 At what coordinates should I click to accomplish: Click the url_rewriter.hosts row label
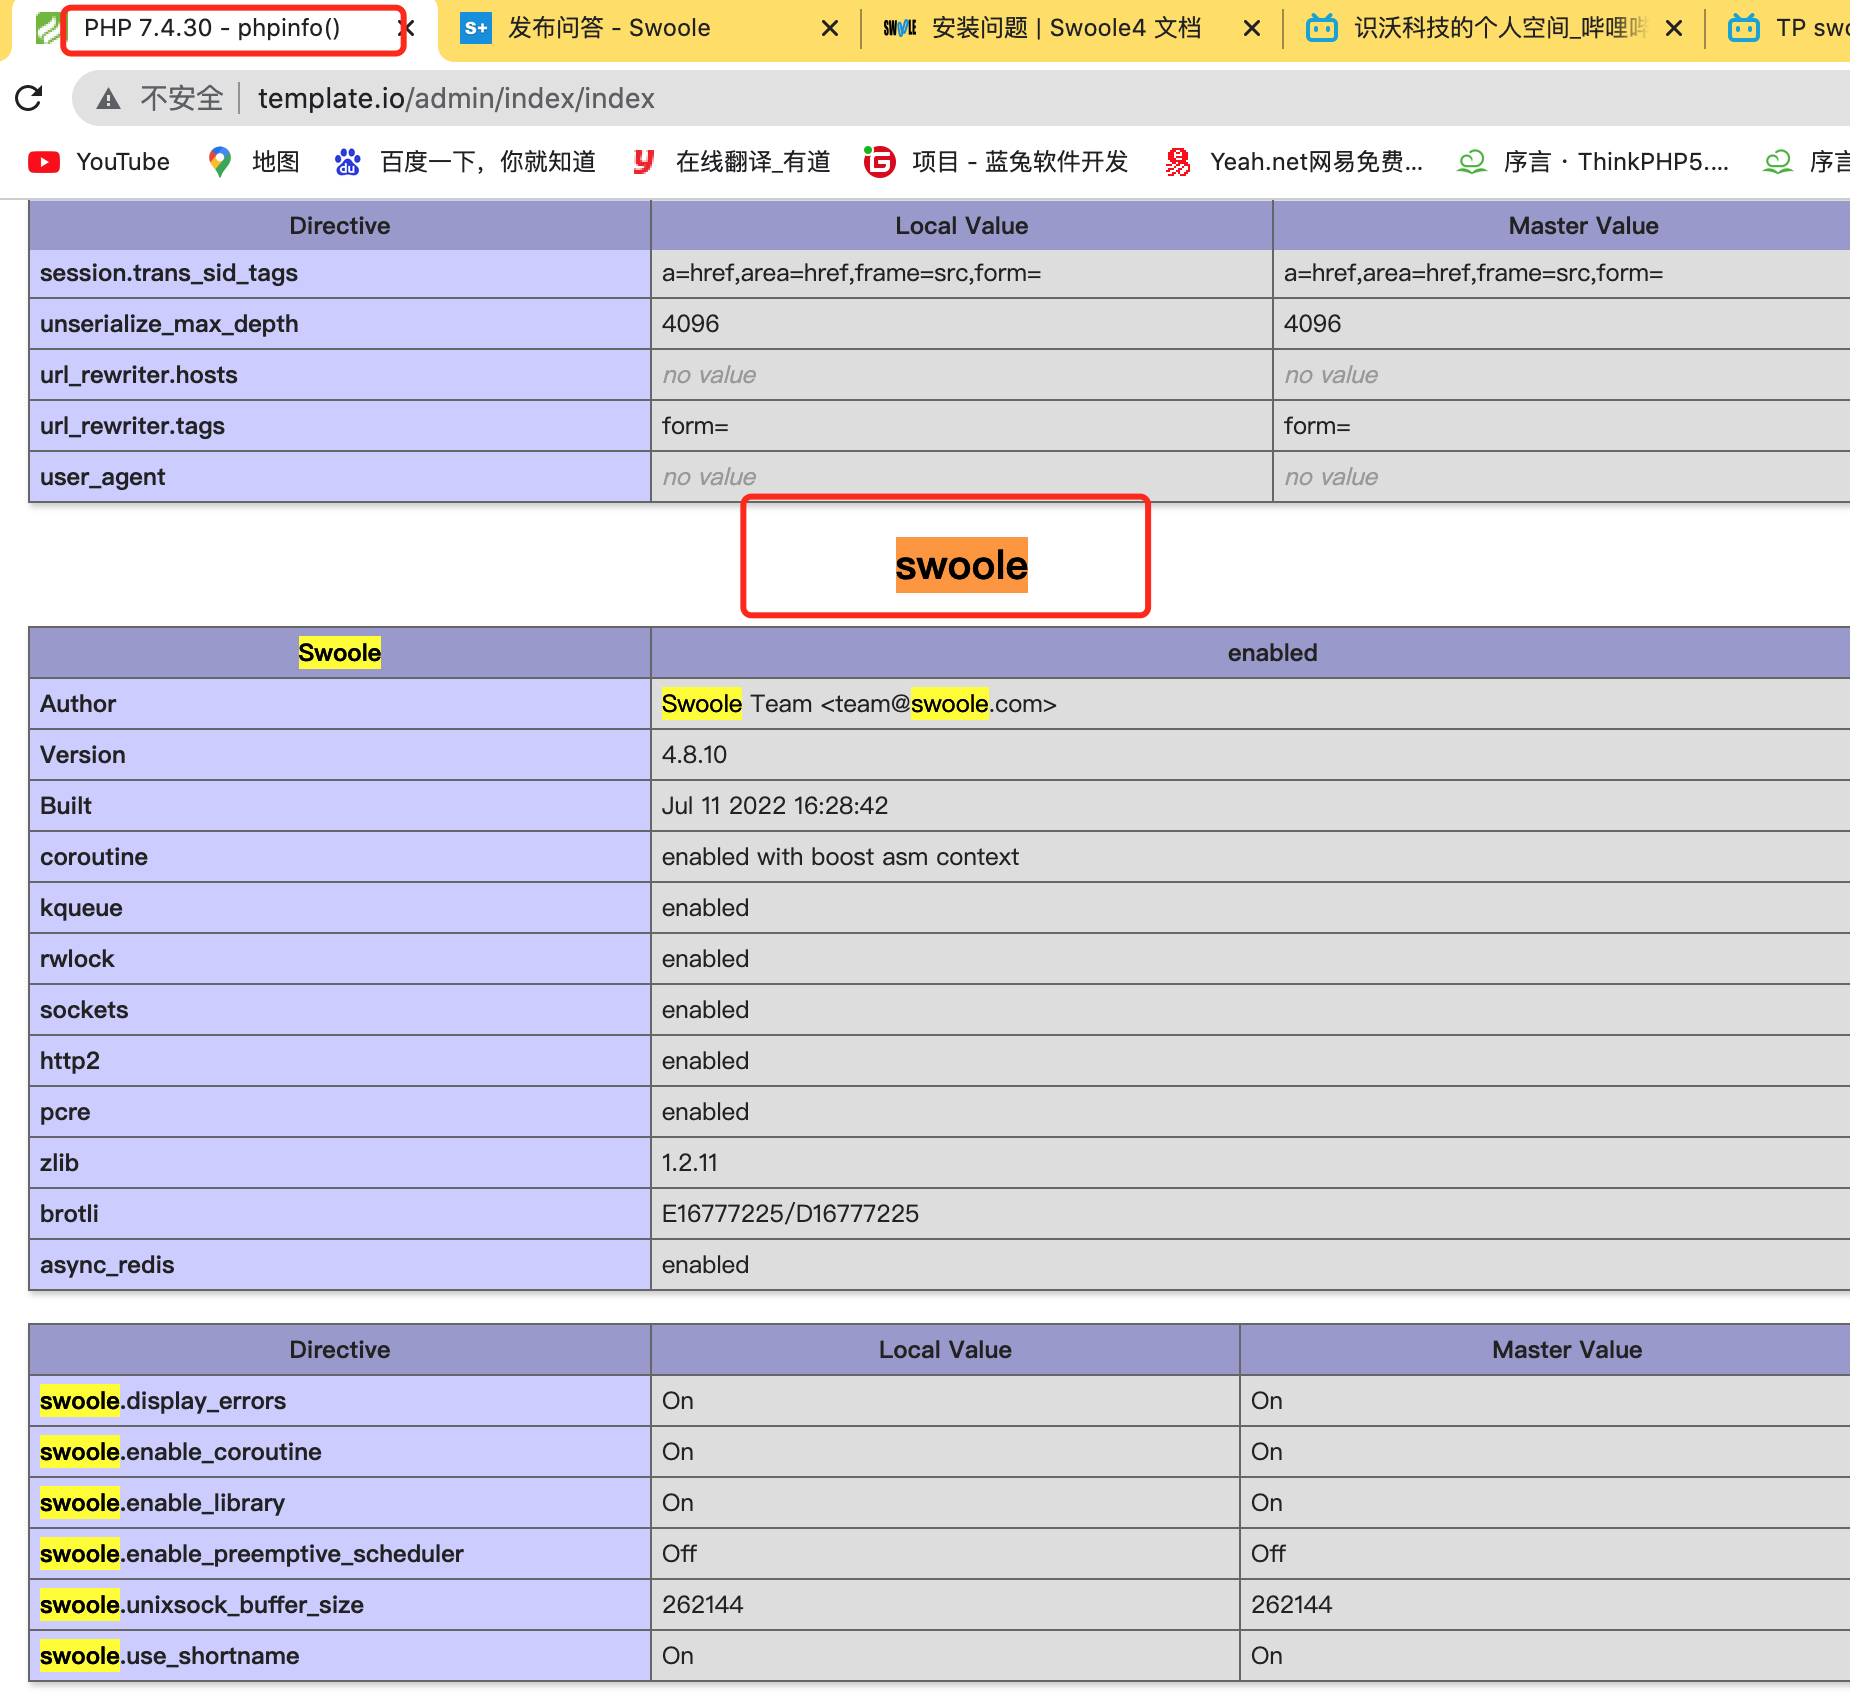point(139,375)
